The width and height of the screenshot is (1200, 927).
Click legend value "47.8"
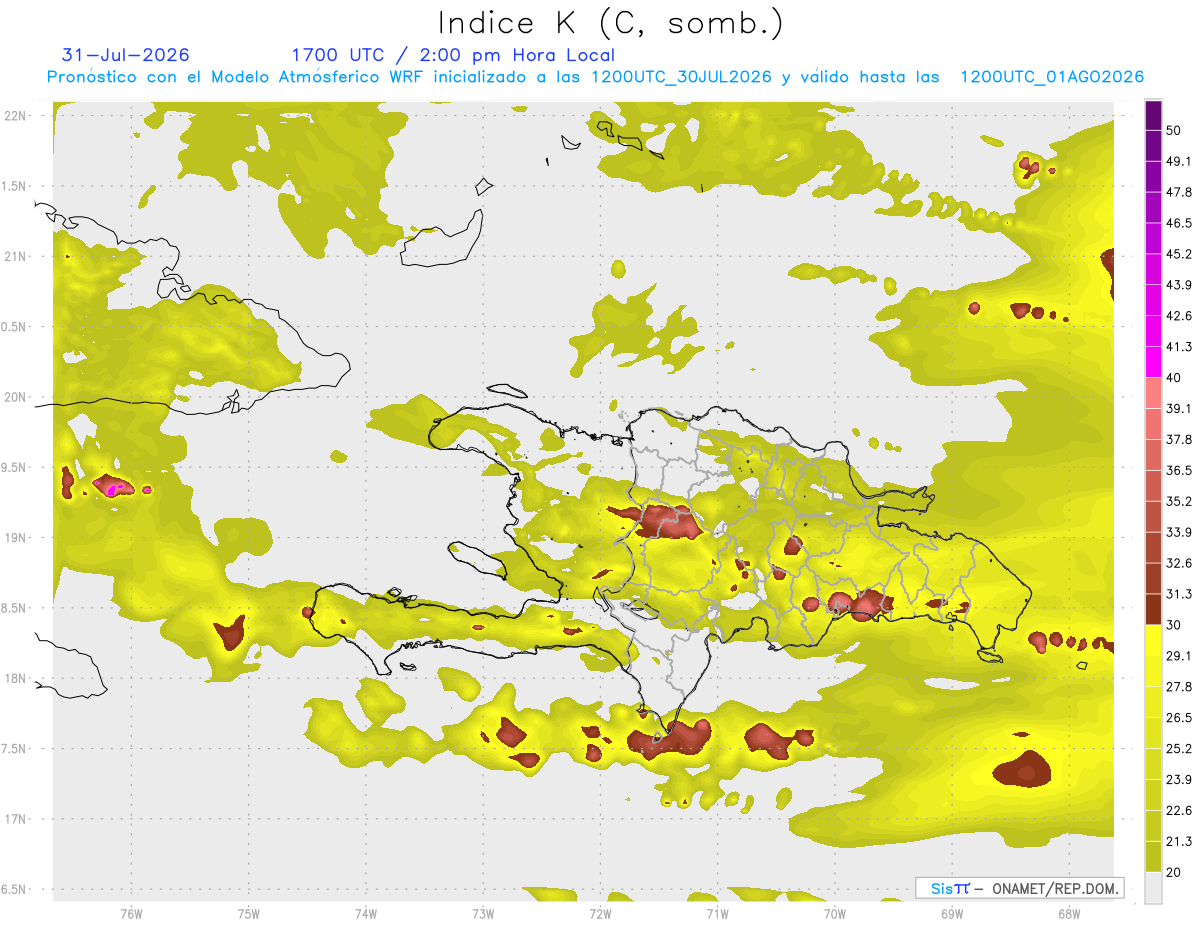click(x=1178, y=192)
